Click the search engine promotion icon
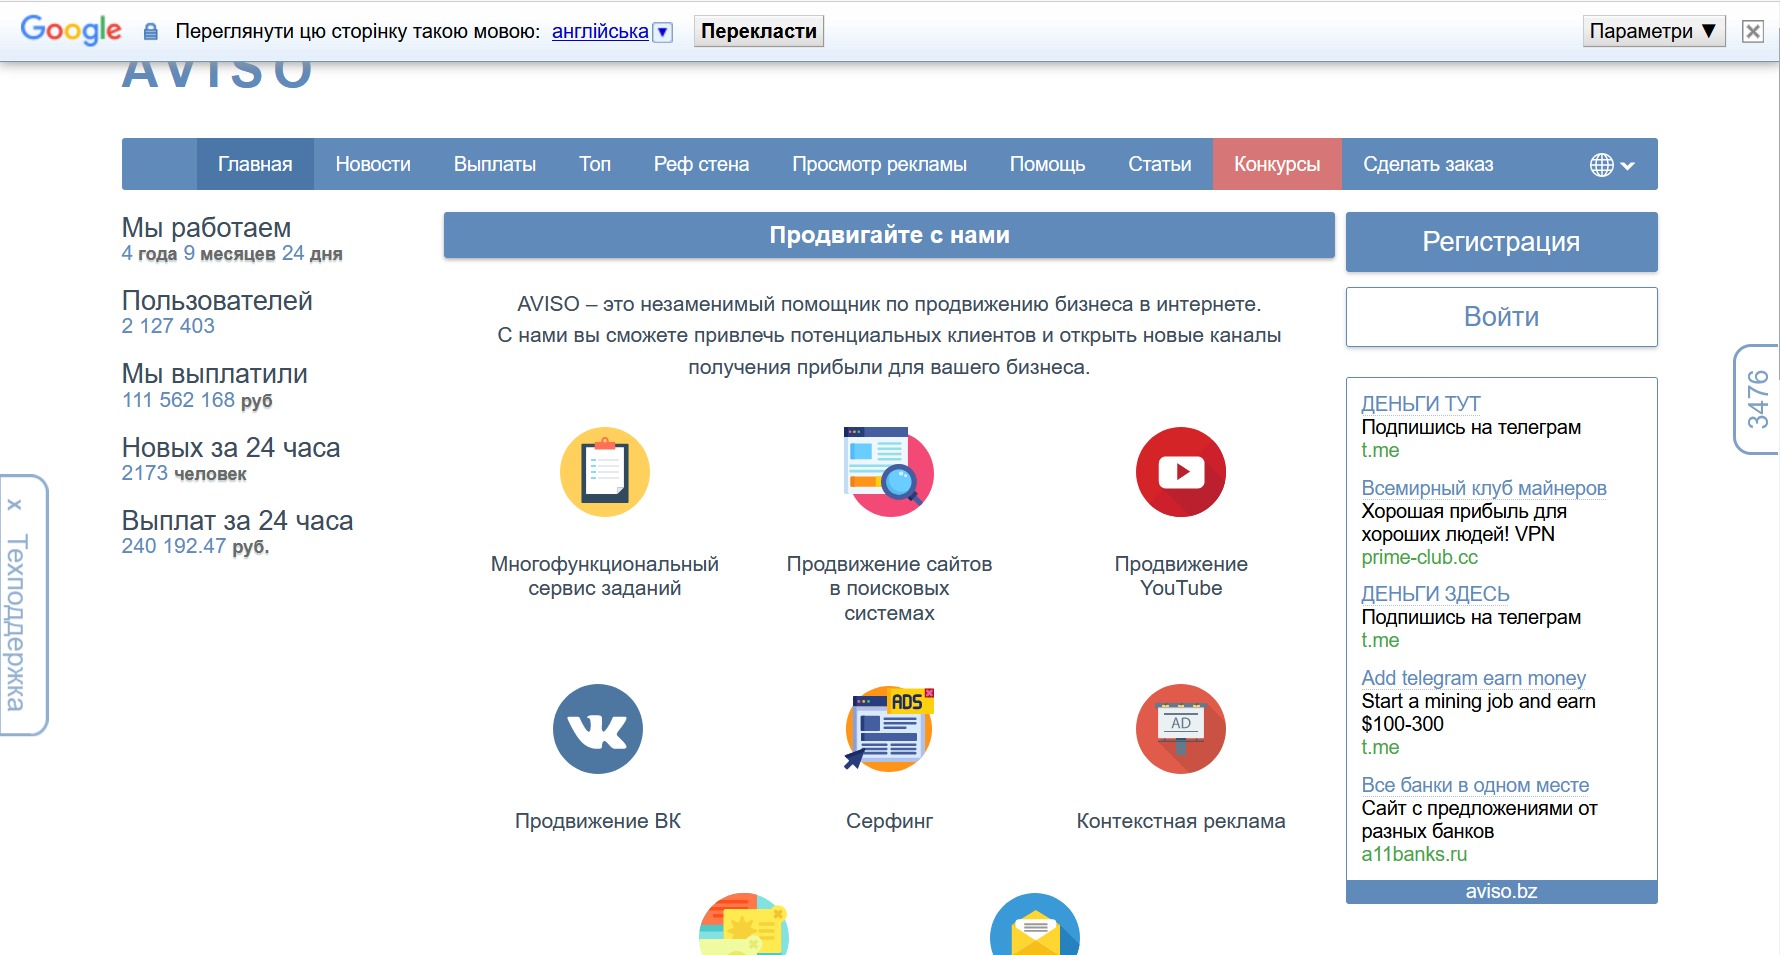The image size is (1780, 955). click(x=889, y=472)
